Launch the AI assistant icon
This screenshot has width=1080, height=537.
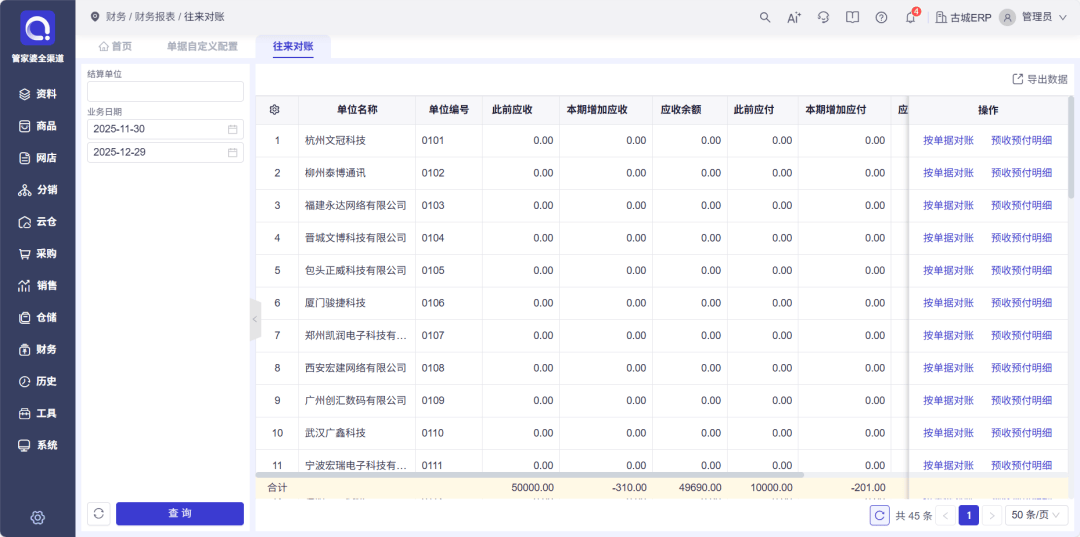coord(794,17)
